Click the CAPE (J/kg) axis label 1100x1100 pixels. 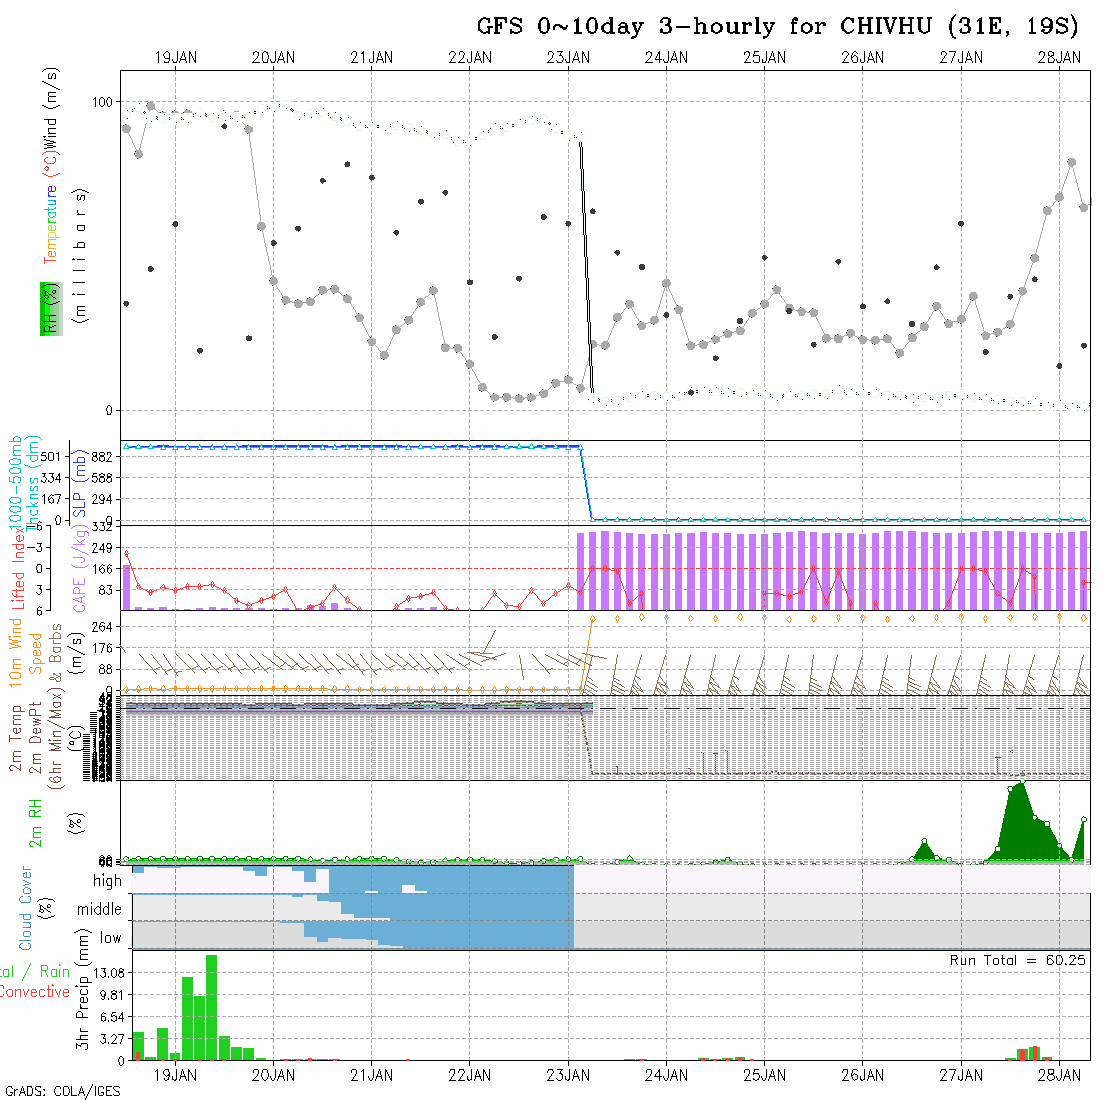point(78,571)
